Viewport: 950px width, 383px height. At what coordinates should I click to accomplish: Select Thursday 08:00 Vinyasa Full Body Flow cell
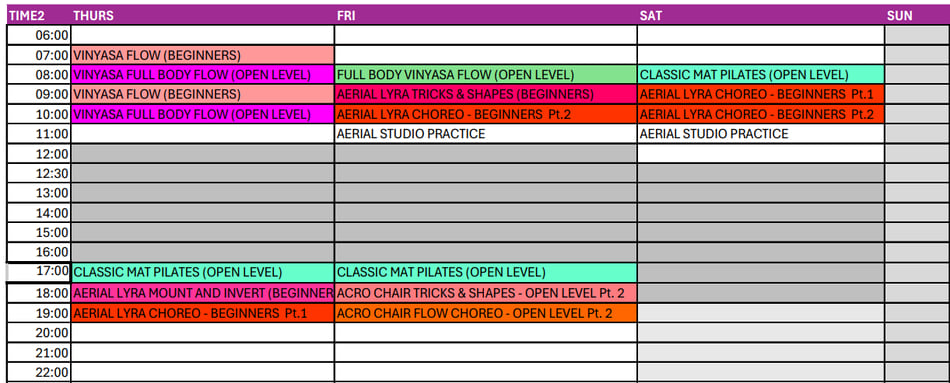click(x=202, y=75)
